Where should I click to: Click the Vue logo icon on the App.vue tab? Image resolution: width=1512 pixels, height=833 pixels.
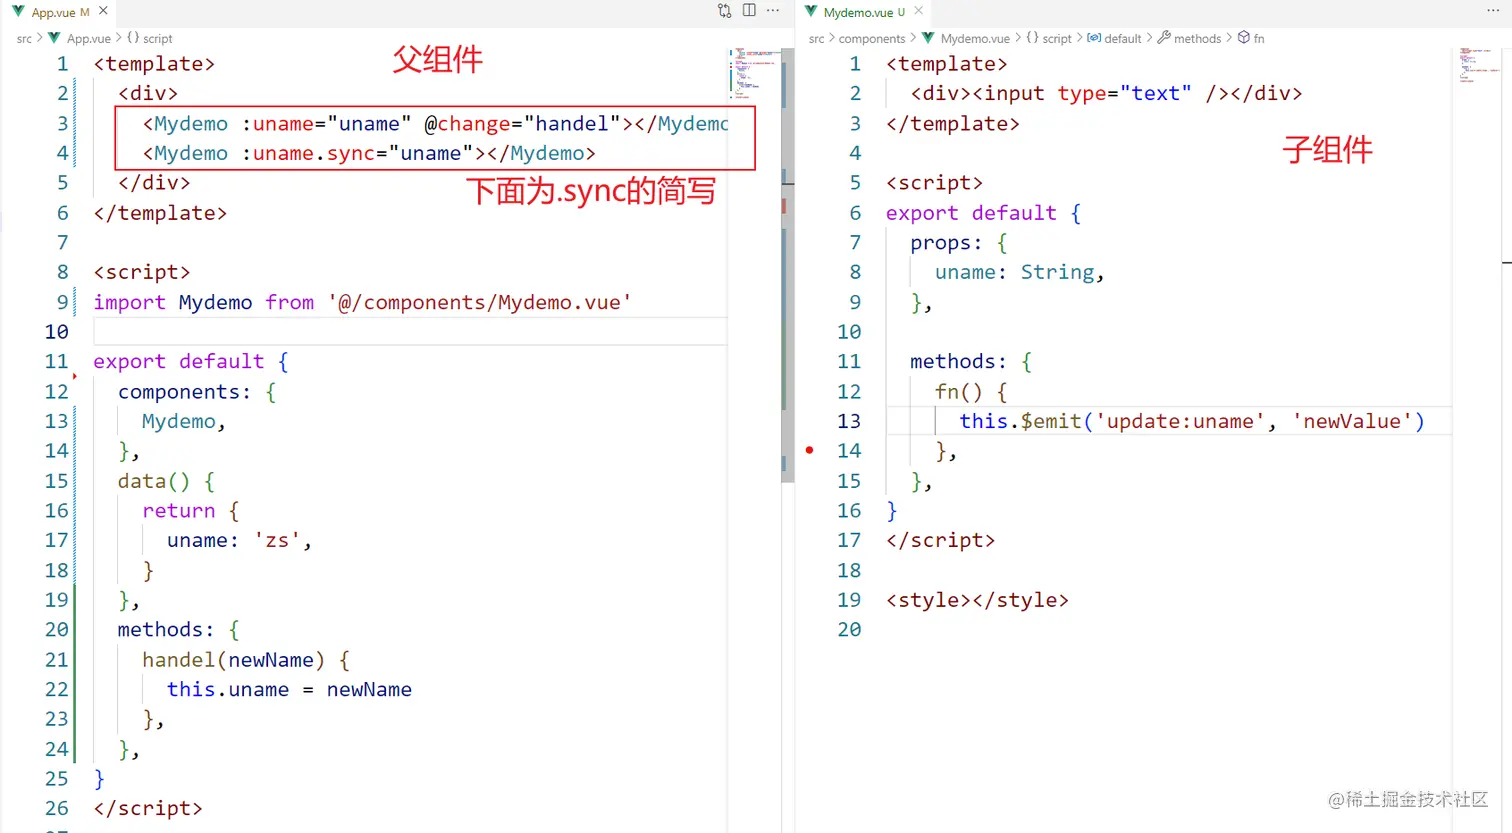click(x=18, y=12)
